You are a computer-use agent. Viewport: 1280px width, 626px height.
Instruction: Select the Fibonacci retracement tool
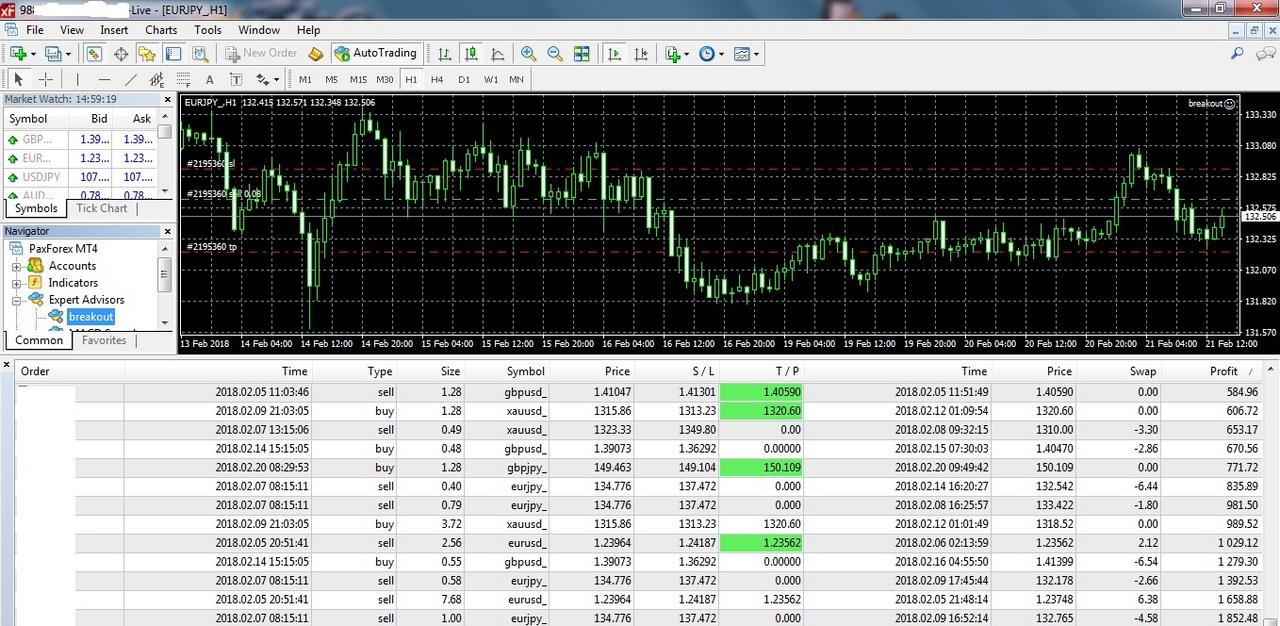[182, 80]
